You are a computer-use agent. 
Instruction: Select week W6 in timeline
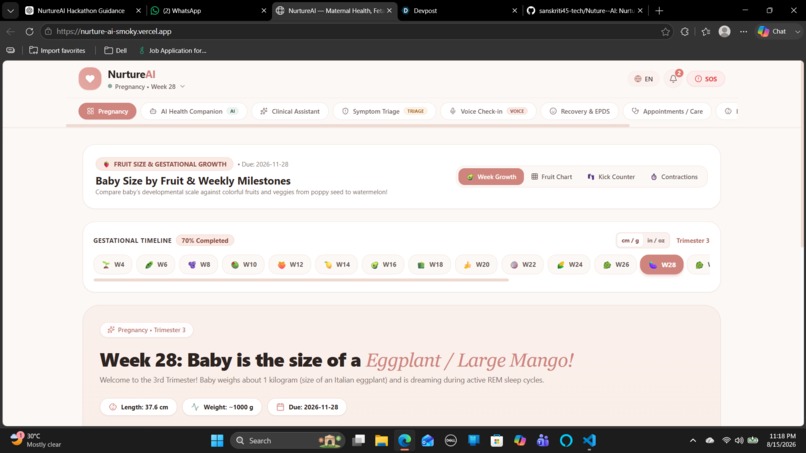(156, 265)
